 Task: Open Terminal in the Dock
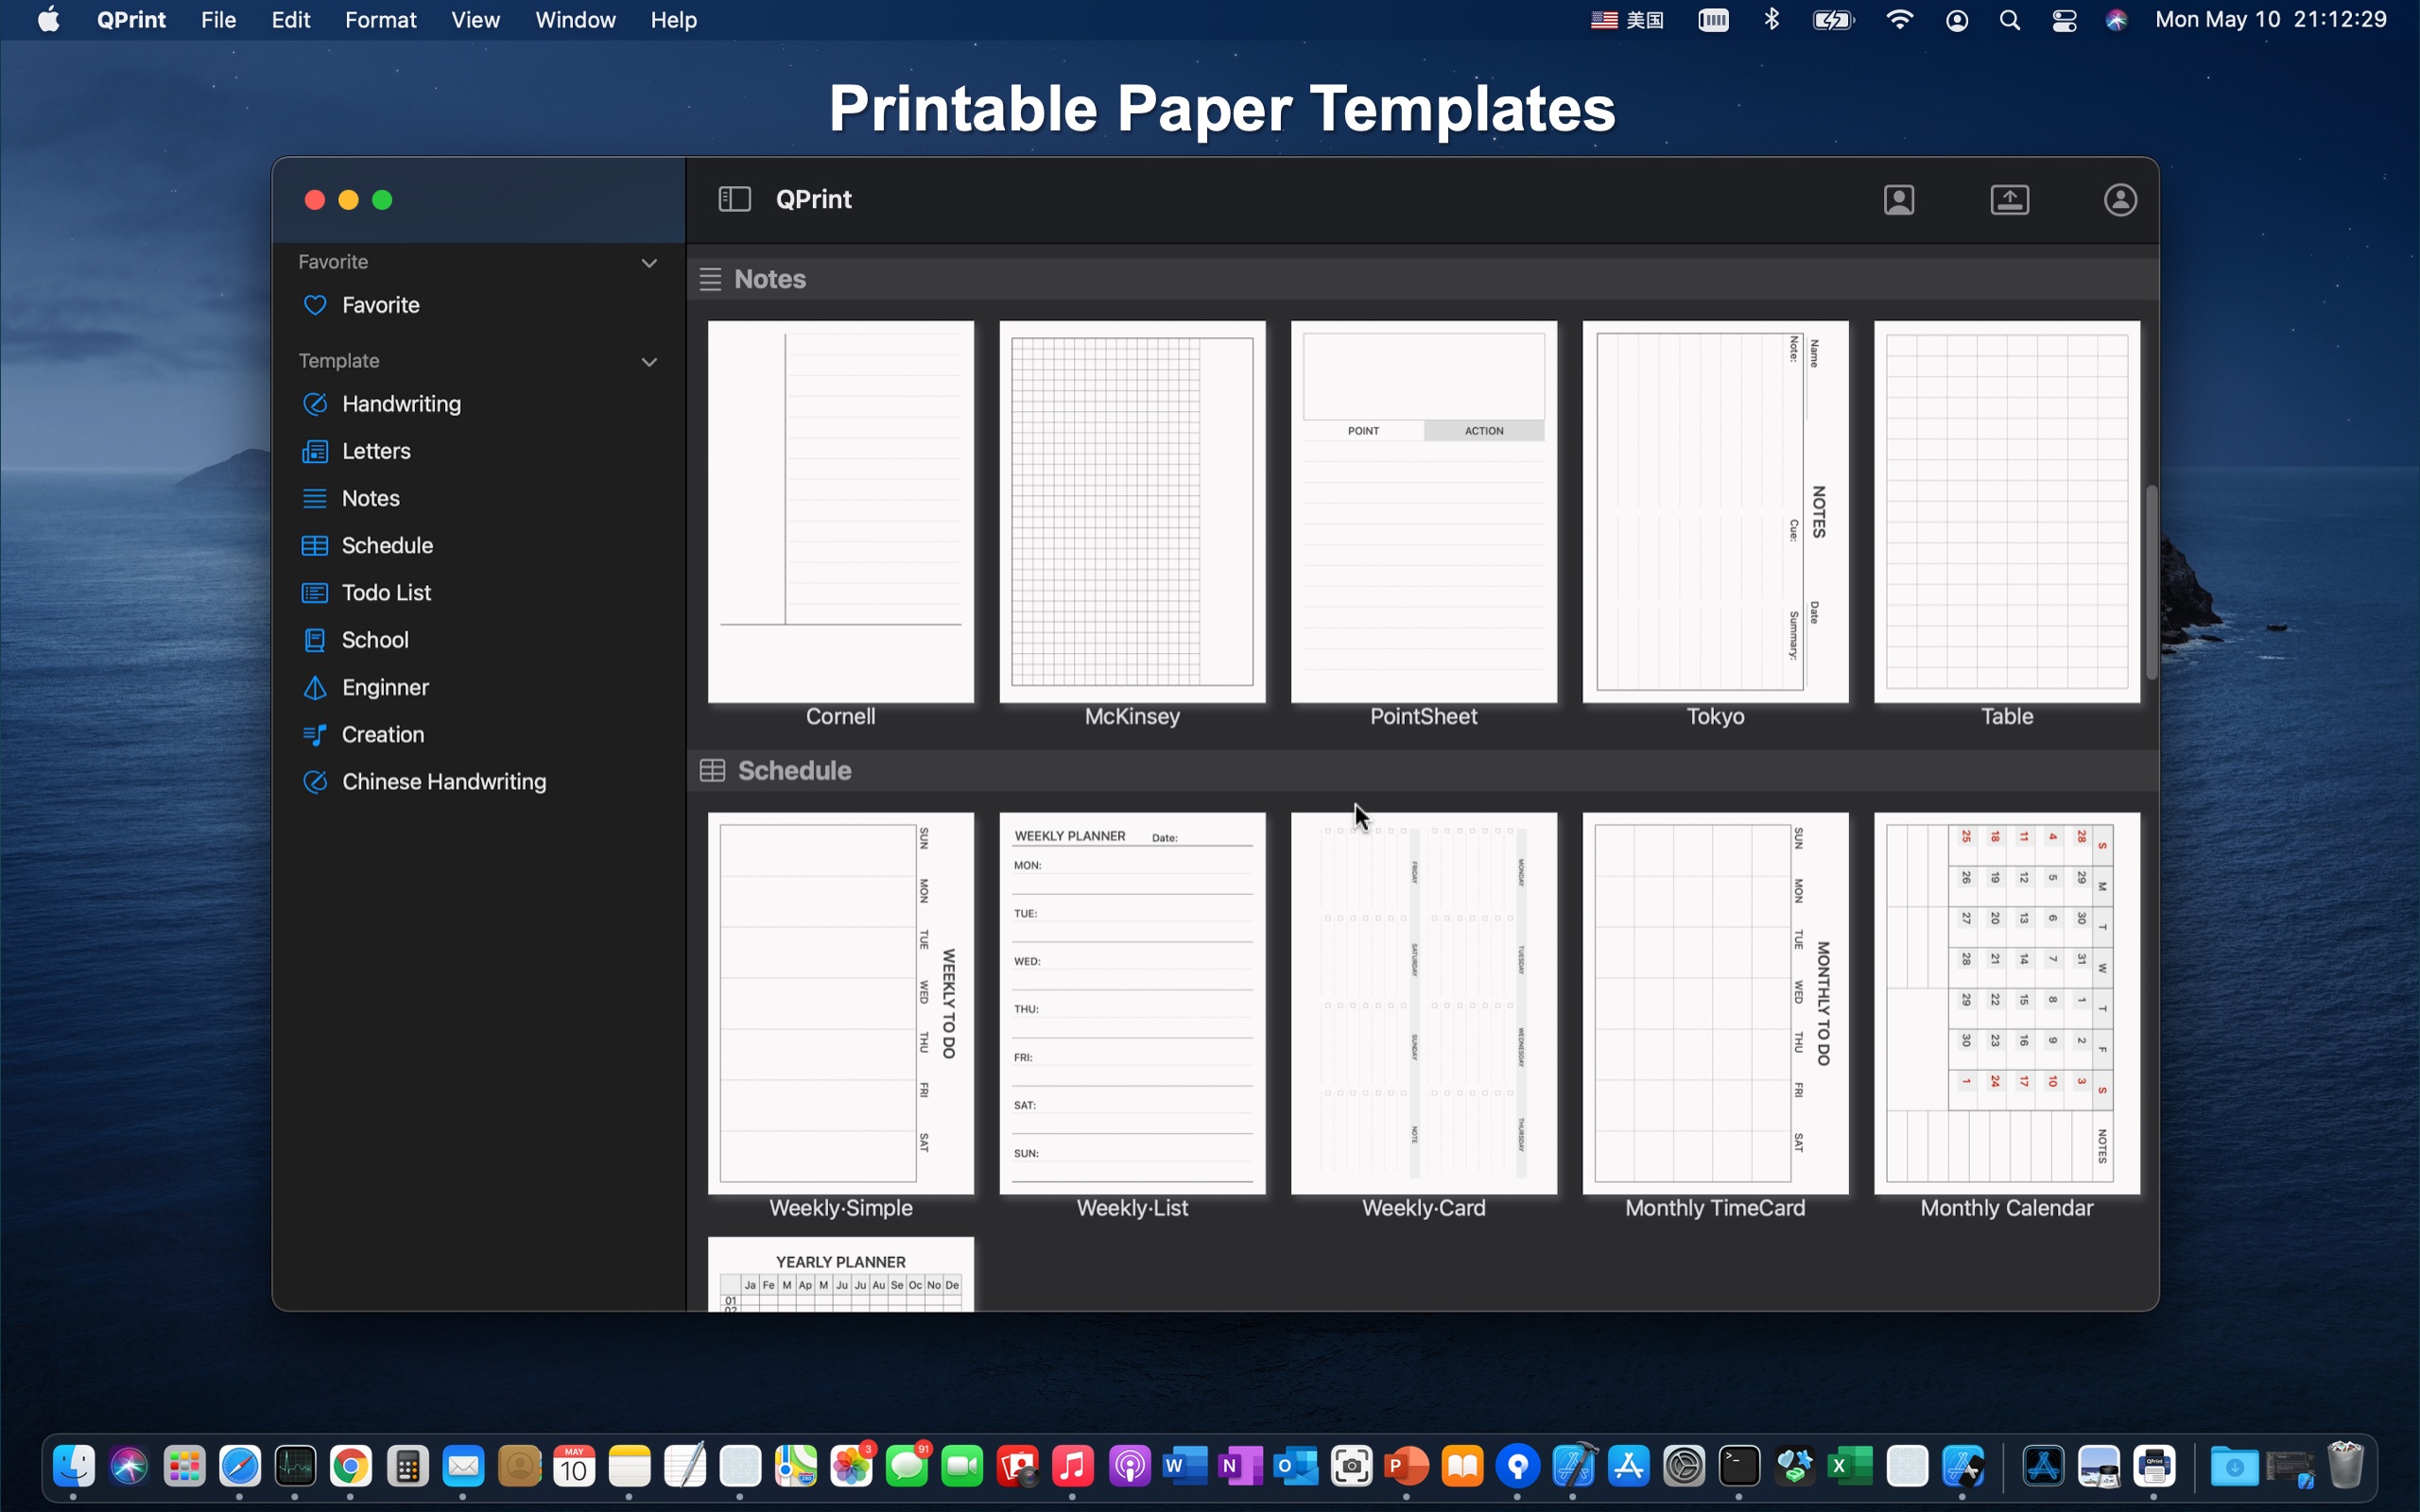1739,1467
